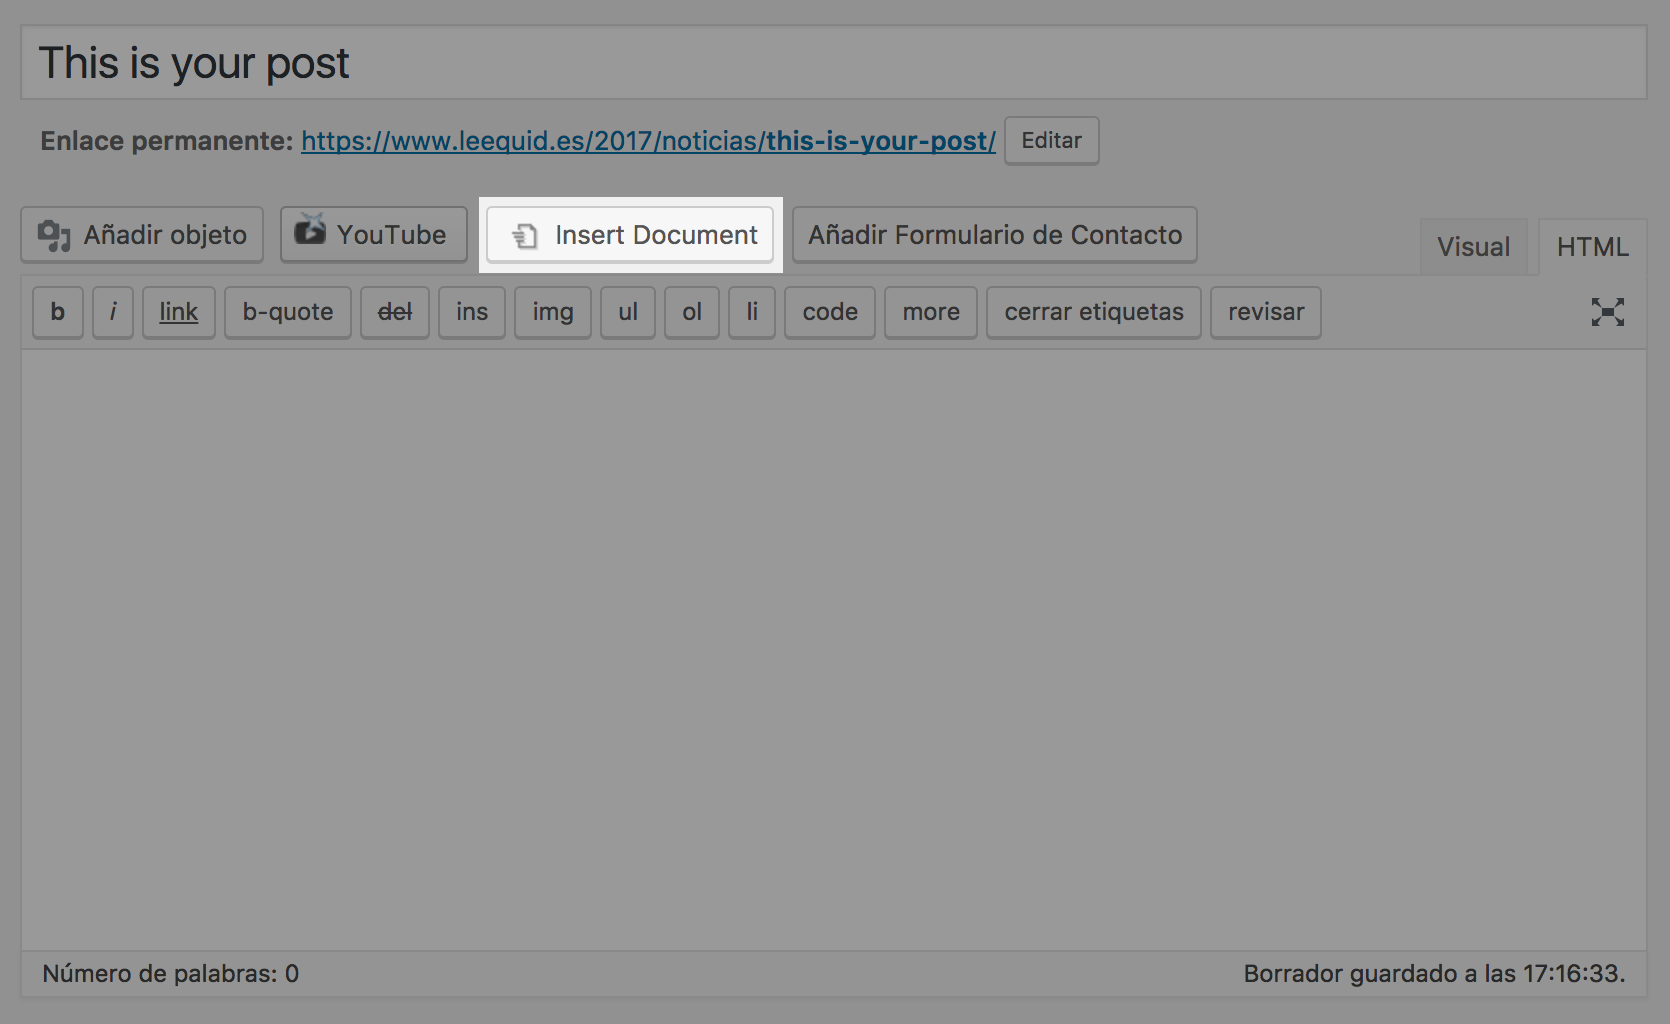Toggle distraction-free fullscreen mode

[x=1608, y=312]
